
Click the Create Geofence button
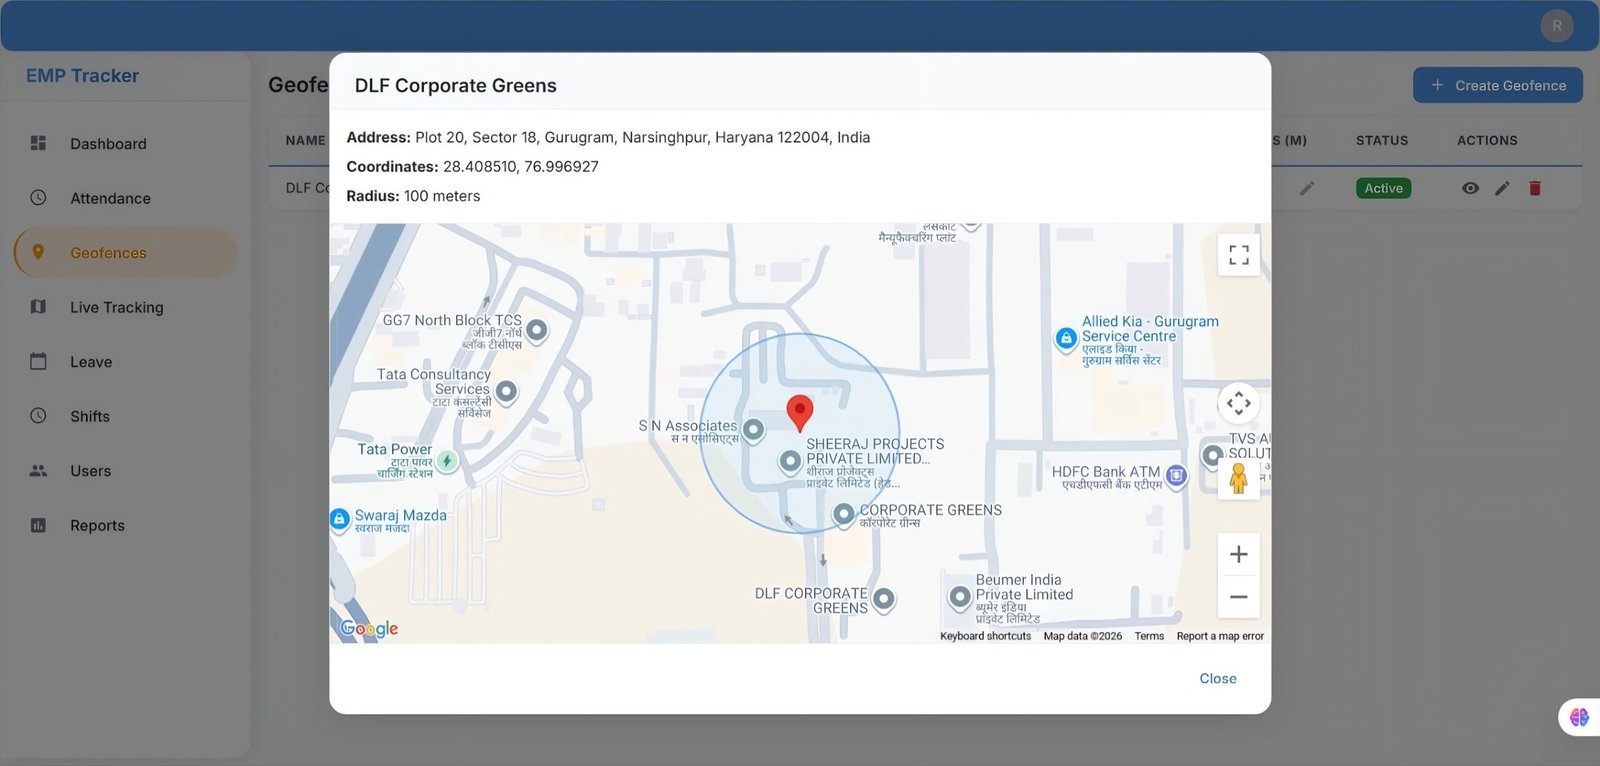tap(1497, 85)
